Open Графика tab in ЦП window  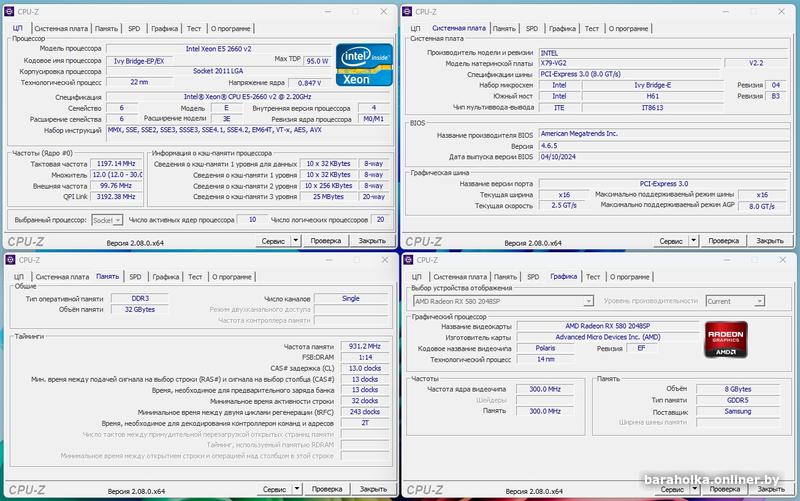pyautogui.click(x=165, y=29)
